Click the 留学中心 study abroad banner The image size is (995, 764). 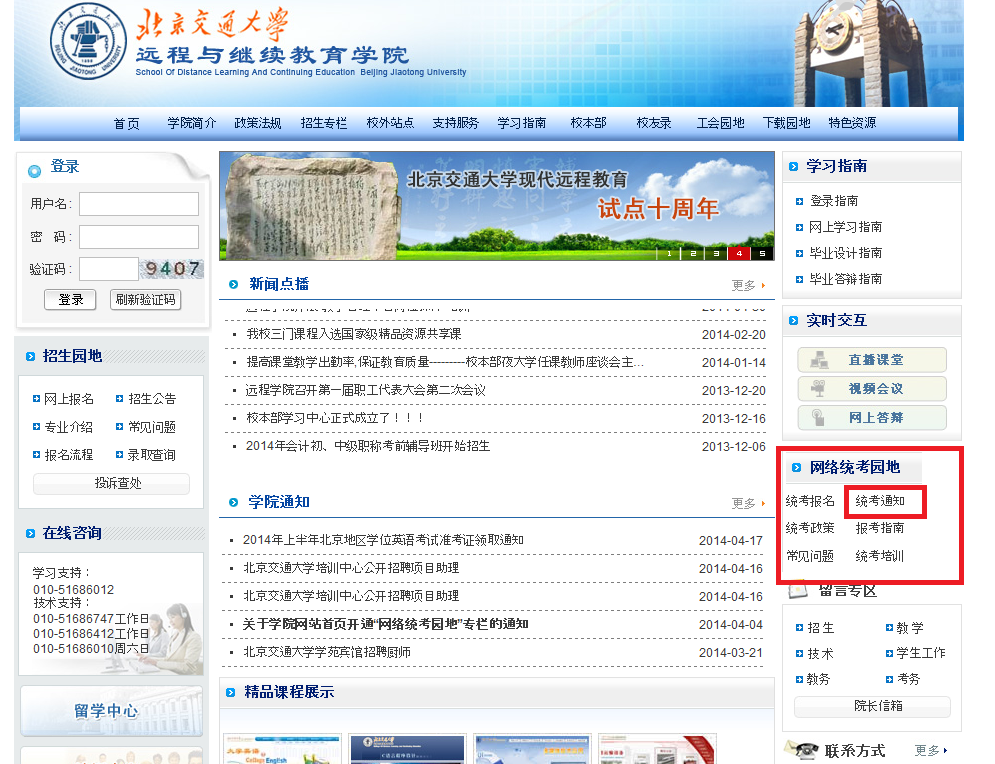[112, 711]
